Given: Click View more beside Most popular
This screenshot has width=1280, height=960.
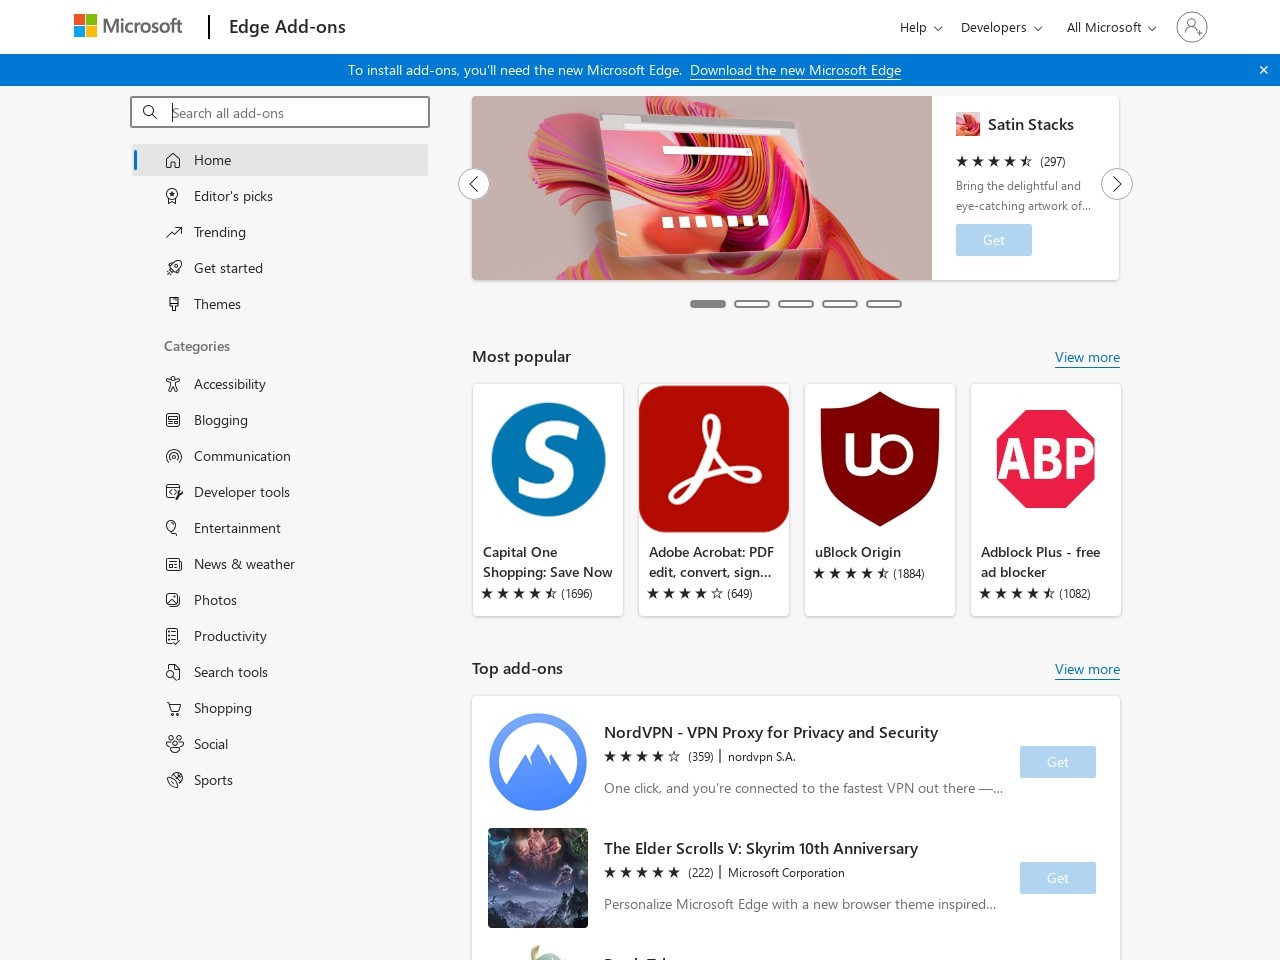Looking at the screenshot, I should click(1087, 357).
